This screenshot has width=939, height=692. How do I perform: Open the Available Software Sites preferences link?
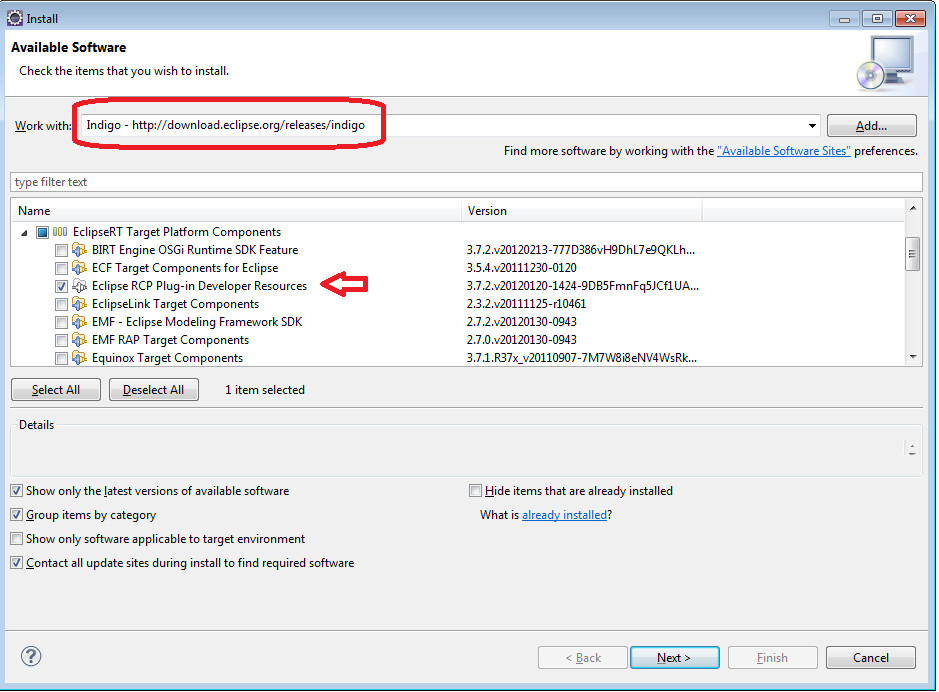[x=783, y=151]
